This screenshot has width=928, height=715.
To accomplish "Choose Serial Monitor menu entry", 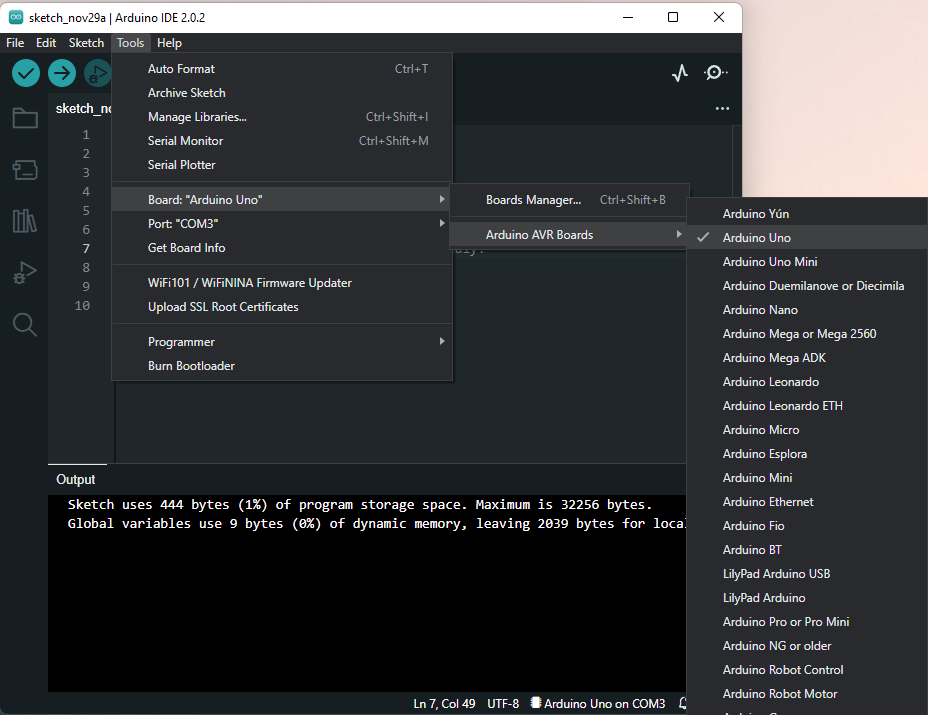I will (282, 141).
